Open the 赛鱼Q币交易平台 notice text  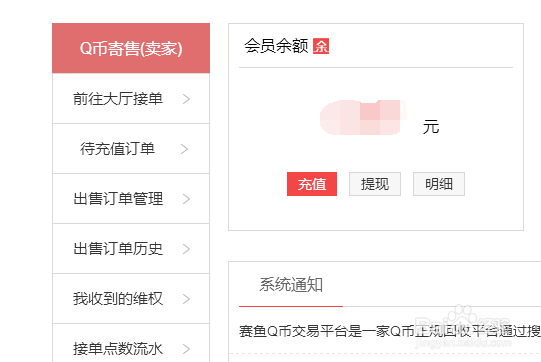coord(390,331)
